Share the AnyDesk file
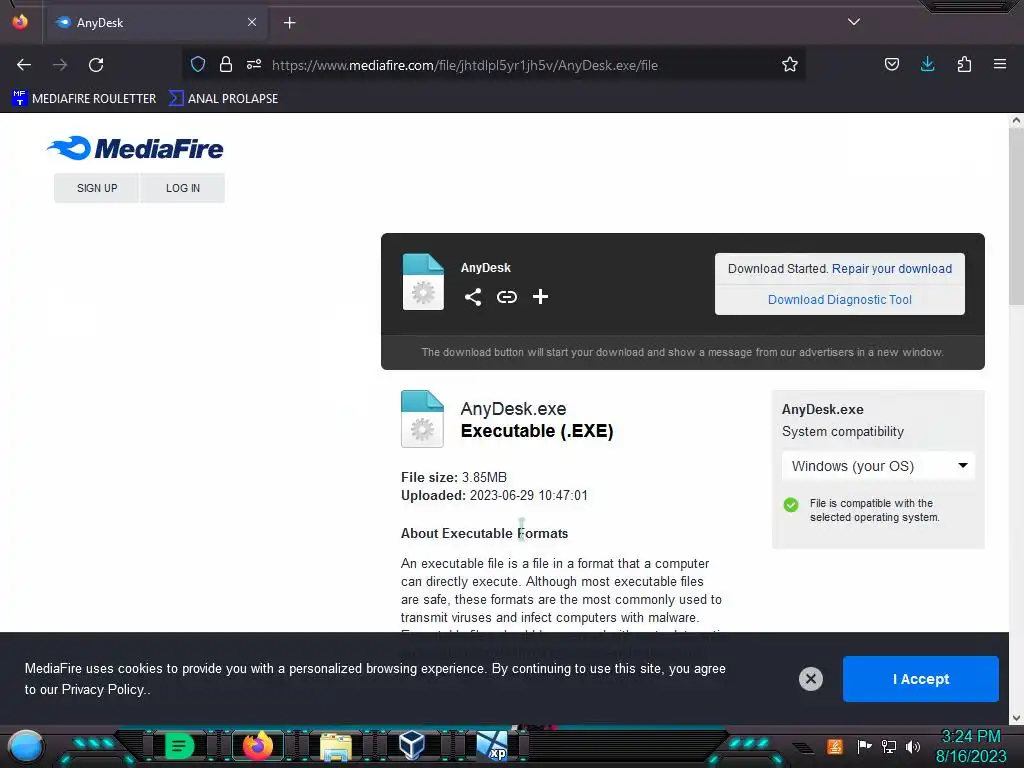 tap(473, 297)
